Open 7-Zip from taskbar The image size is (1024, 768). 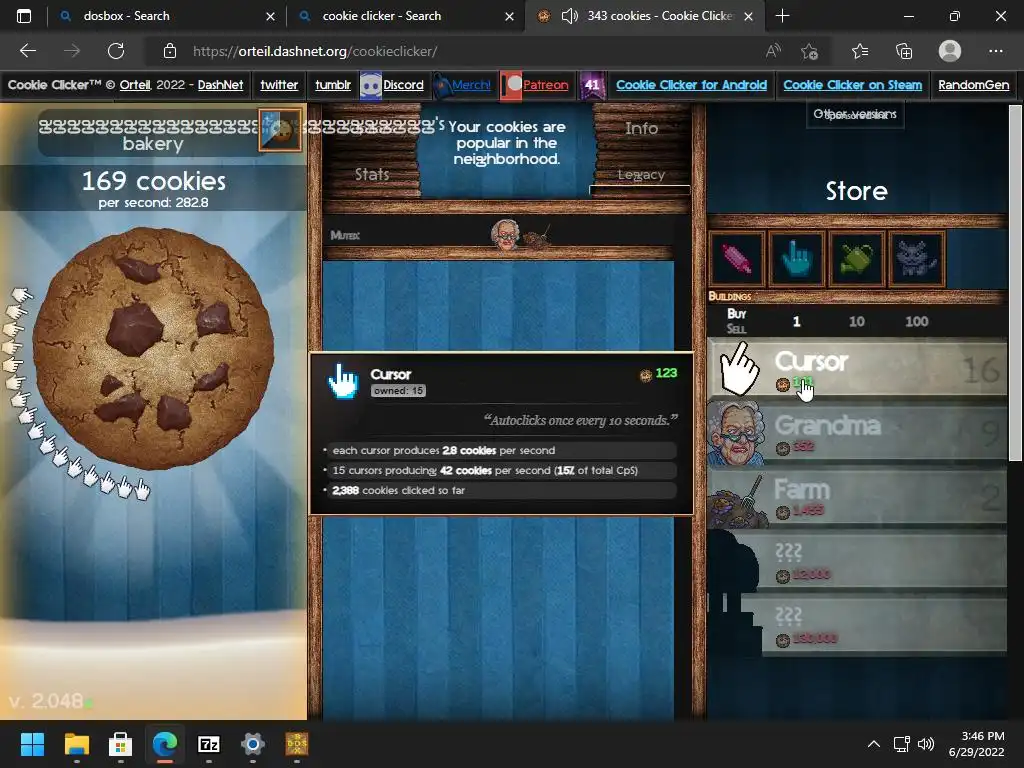tap(208, 744)
